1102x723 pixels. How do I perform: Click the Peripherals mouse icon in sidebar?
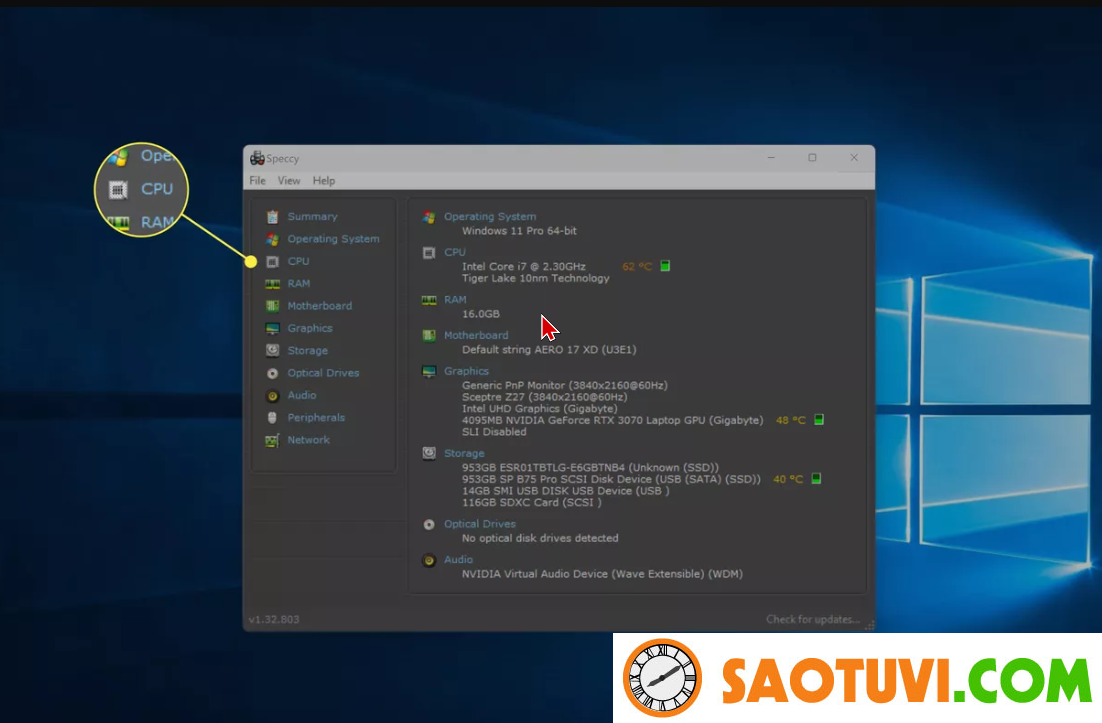coord(273,417)
